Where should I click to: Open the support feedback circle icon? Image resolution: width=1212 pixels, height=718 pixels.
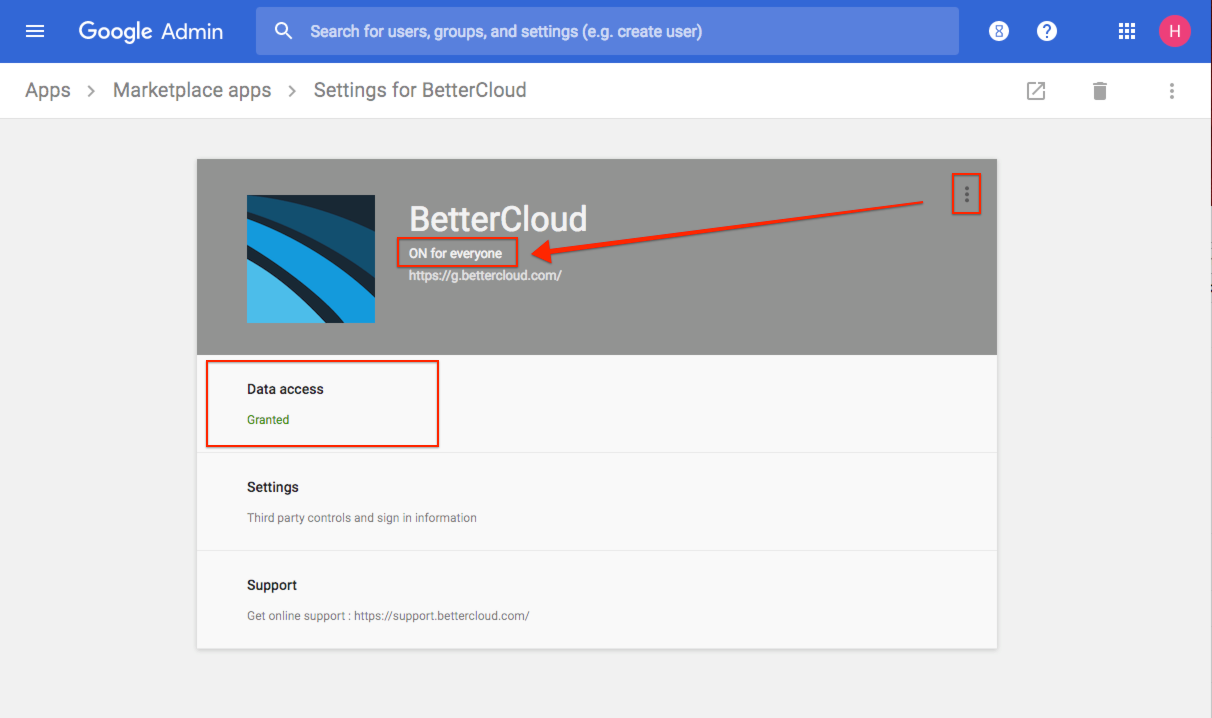(998, 30)
